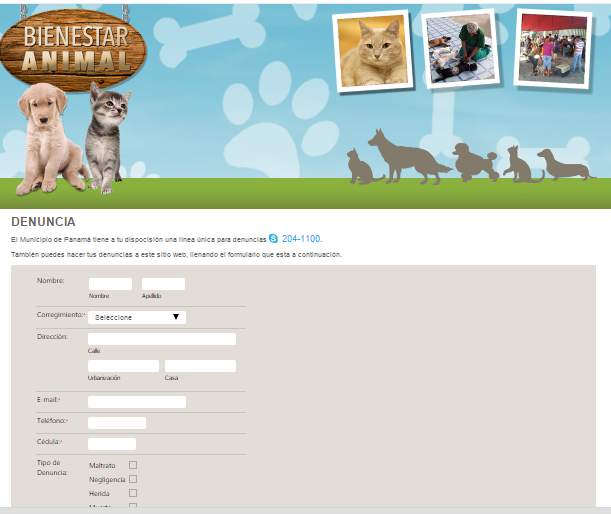611x514 pixels.
Task: Check the Maltrato checkbox
Action: tap(133, 465)
